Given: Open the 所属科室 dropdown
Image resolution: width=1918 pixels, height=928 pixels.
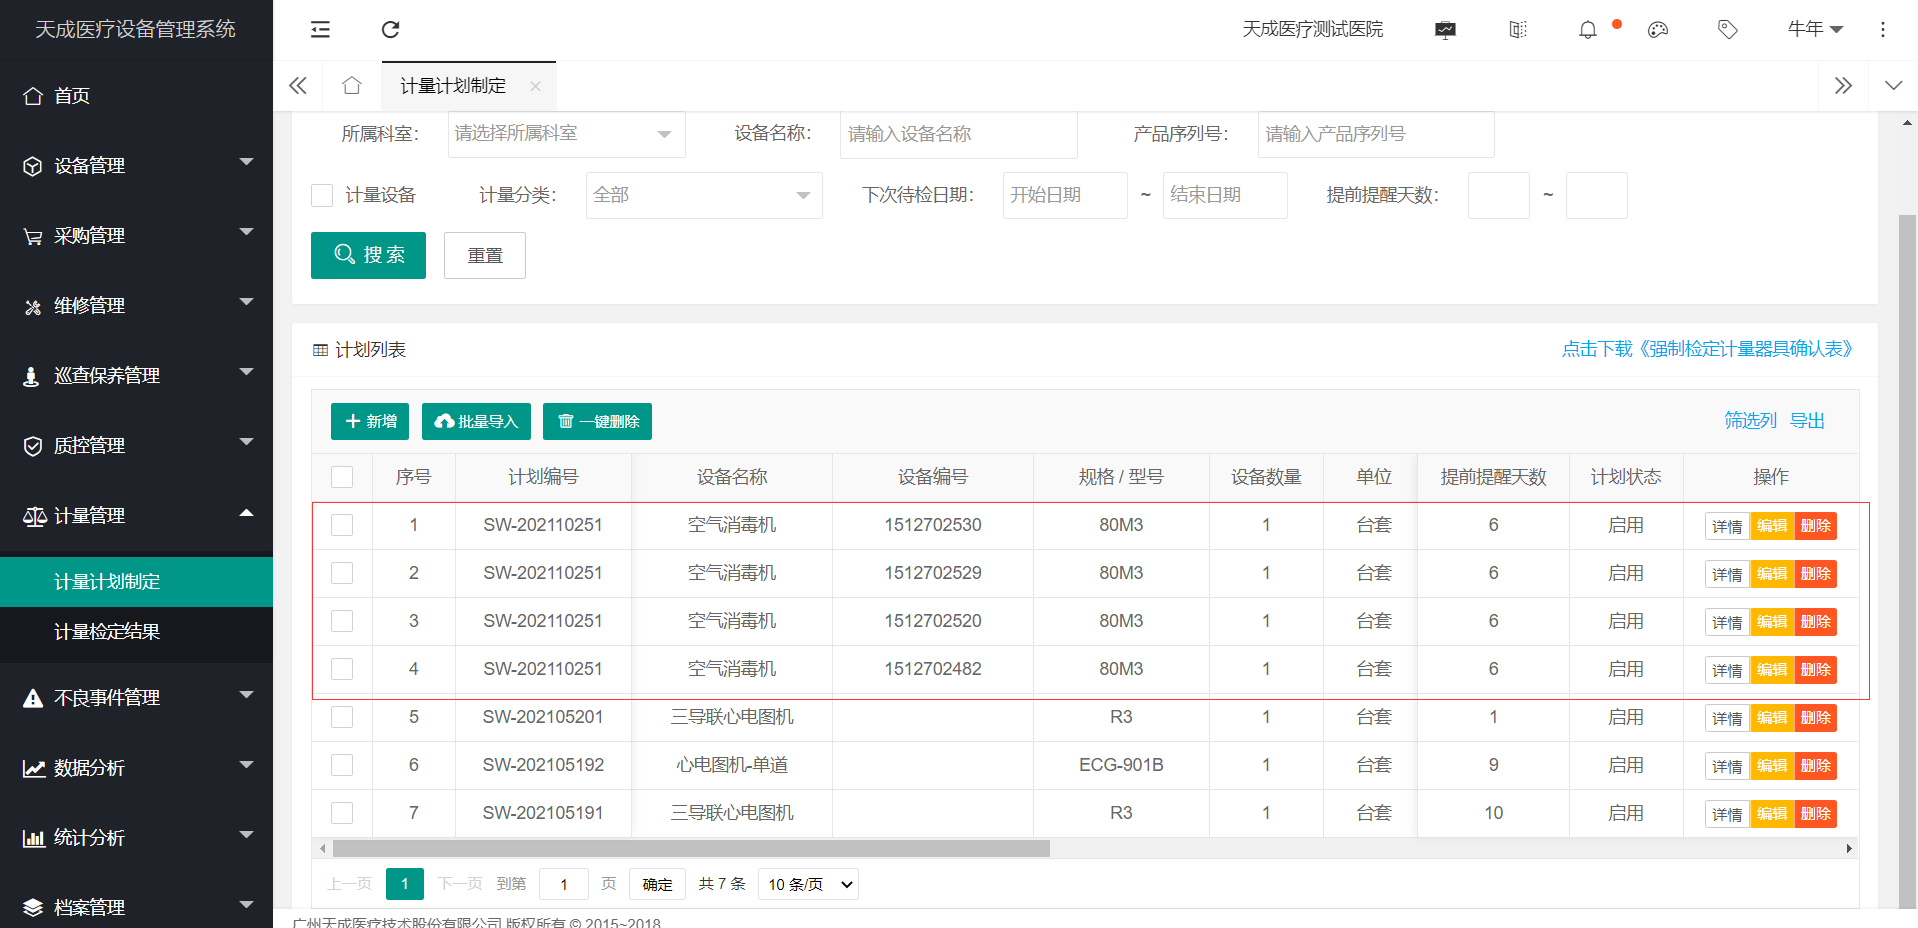Looking at the screenshot, I should pos(566,134).
